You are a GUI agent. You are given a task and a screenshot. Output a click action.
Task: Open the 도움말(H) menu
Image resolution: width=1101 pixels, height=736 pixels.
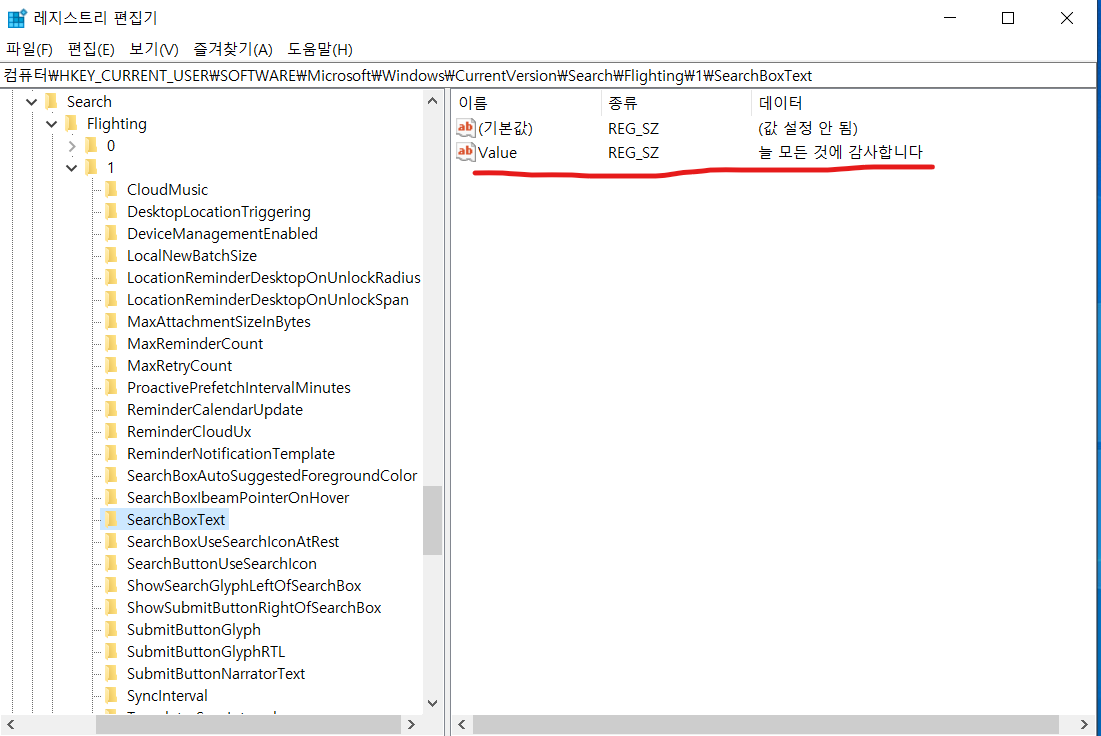(x=319, y=49)
